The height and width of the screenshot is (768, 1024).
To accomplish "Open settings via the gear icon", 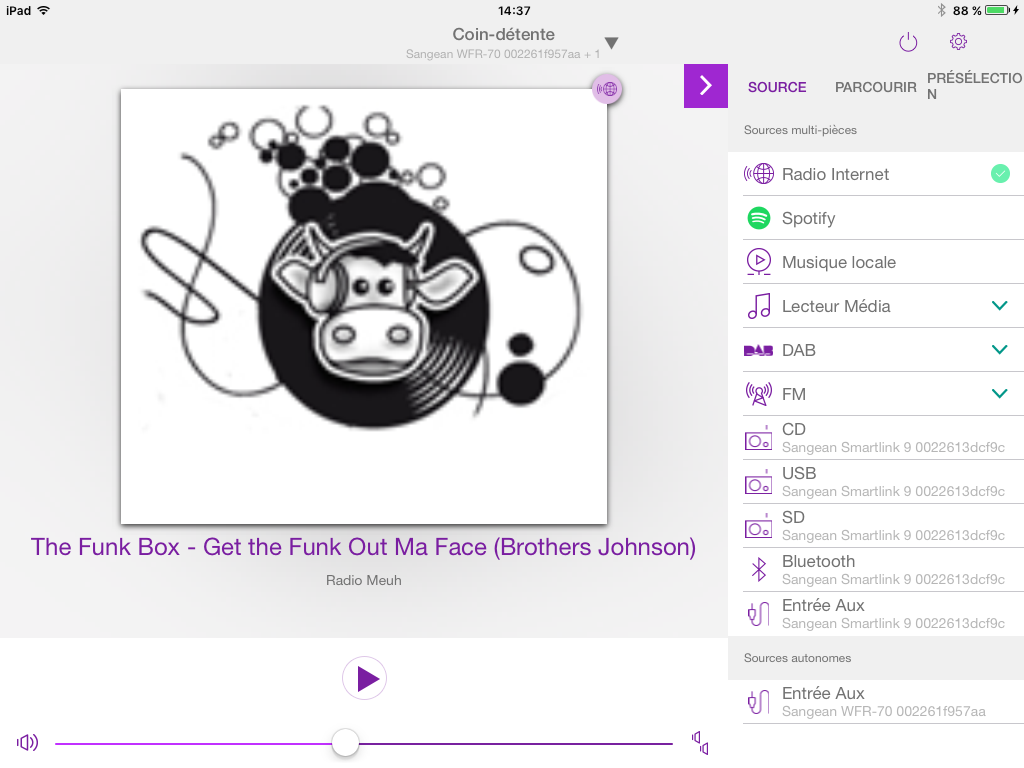I will (x=958, y=42).
